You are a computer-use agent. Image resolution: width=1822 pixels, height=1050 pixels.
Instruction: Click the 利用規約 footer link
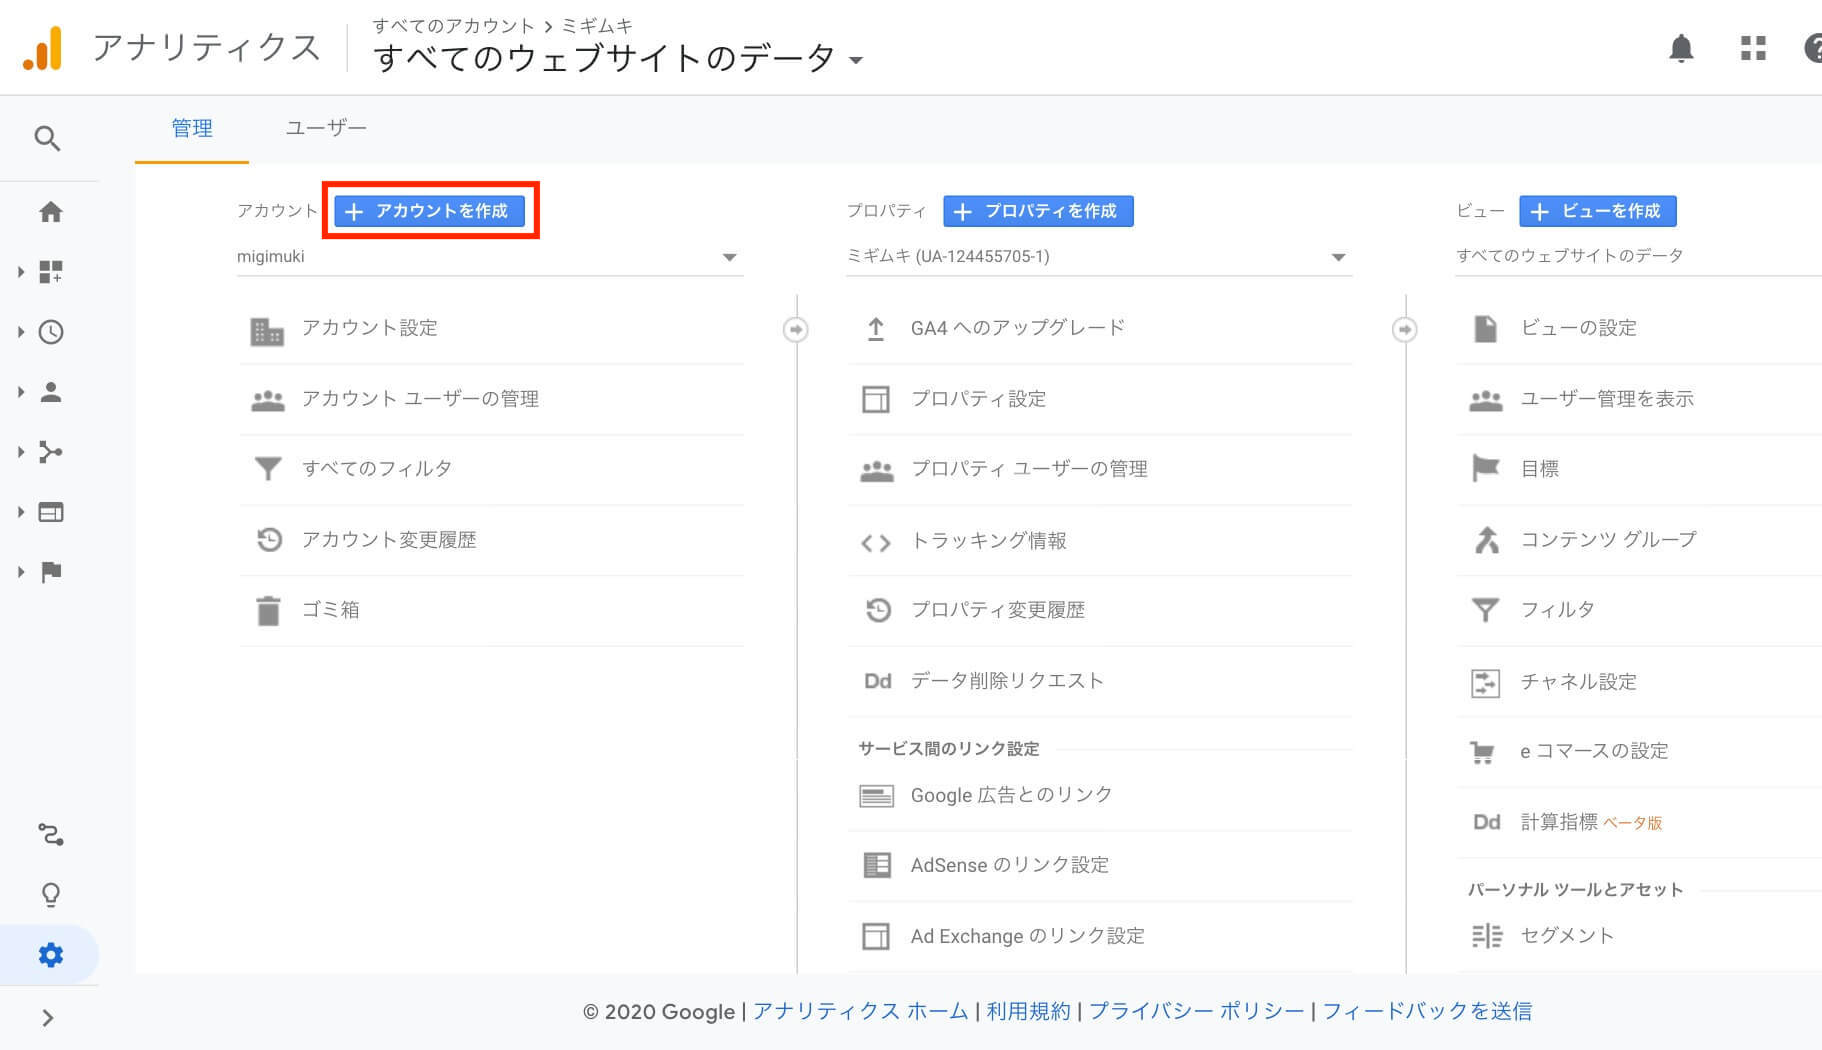coord(1028,1011)
